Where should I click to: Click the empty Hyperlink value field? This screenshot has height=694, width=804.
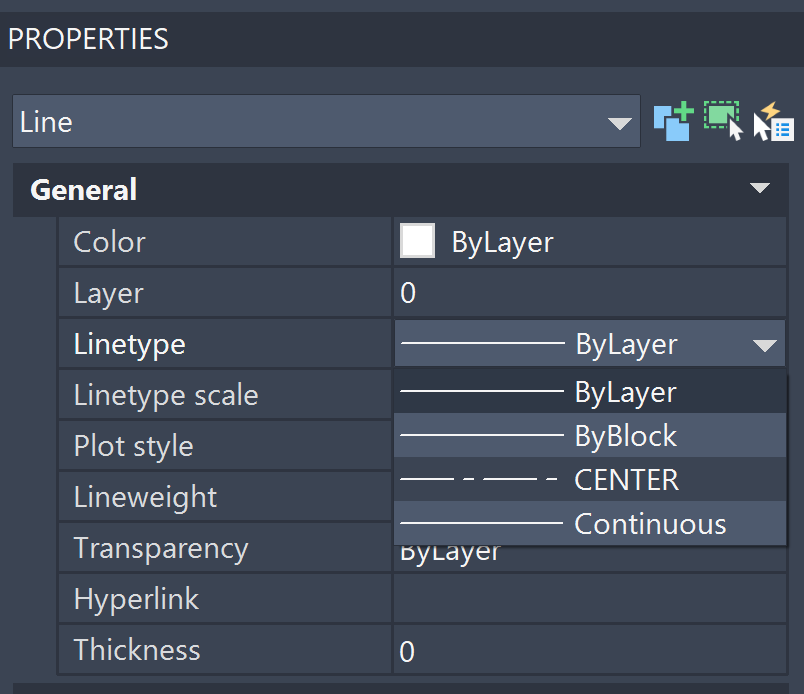(x=590, y=599)
